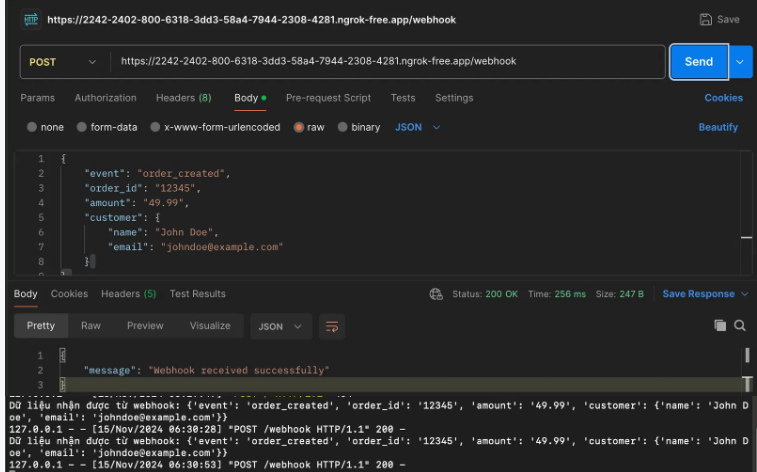This screenshot has width=757, height=472.
Task: Select the form-data radio button
Action: click(x=82, y=127)
